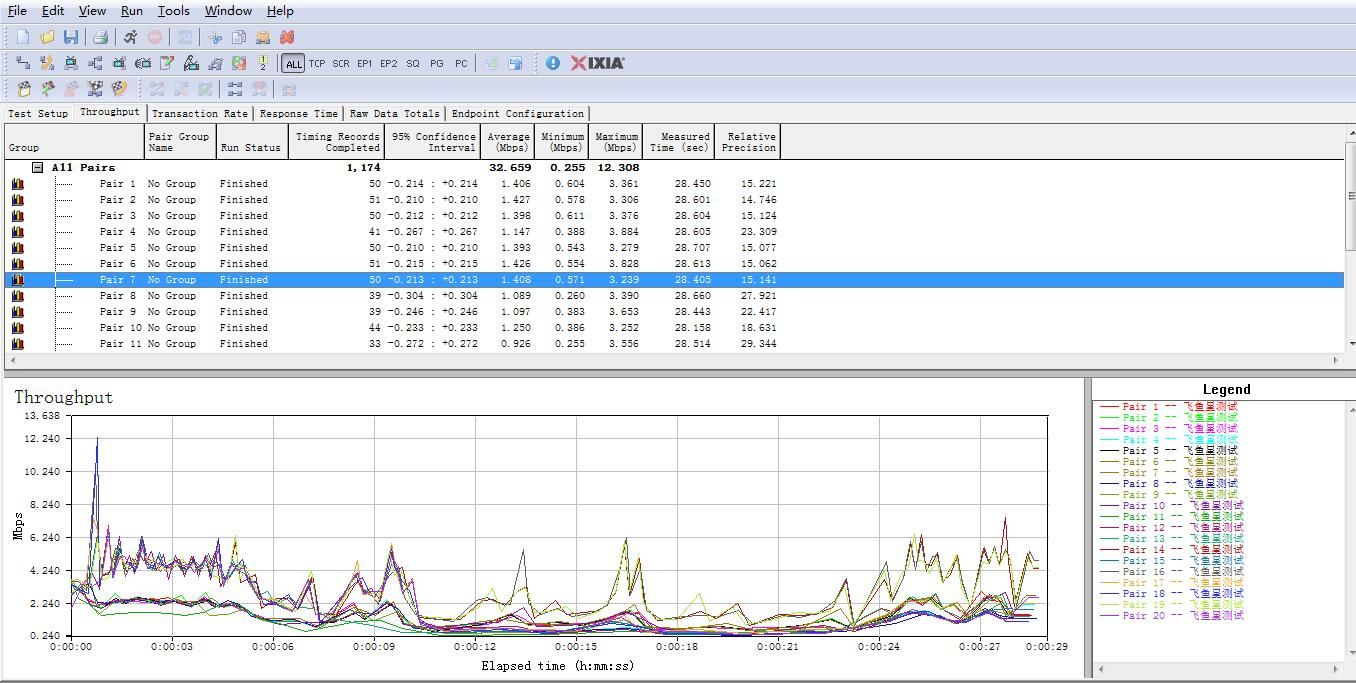Screen dimensions: 1356x683
Task: Toggle the EP1 filter button
Action: [x=365, y=63]
